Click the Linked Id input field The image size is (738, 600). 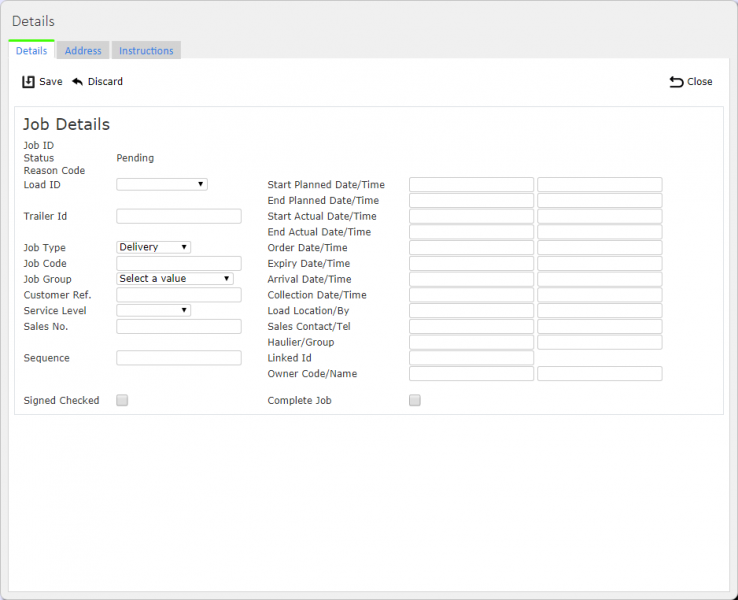[x=471, y=358]
